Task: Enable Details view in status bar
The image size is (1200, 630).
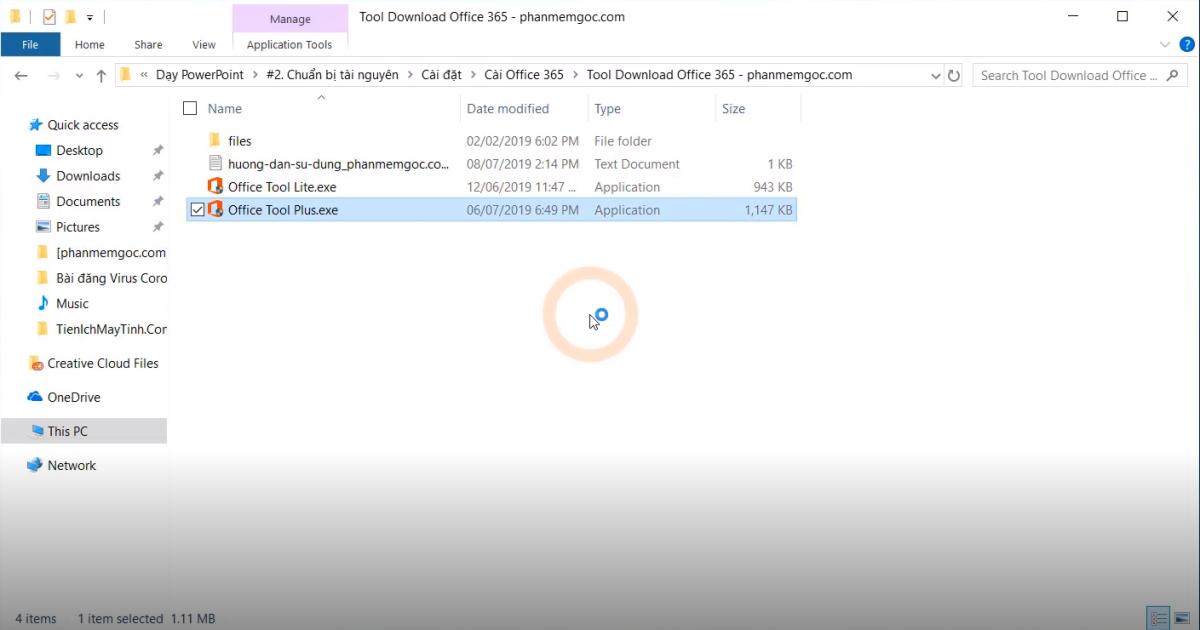Action: click(1158, 618)
